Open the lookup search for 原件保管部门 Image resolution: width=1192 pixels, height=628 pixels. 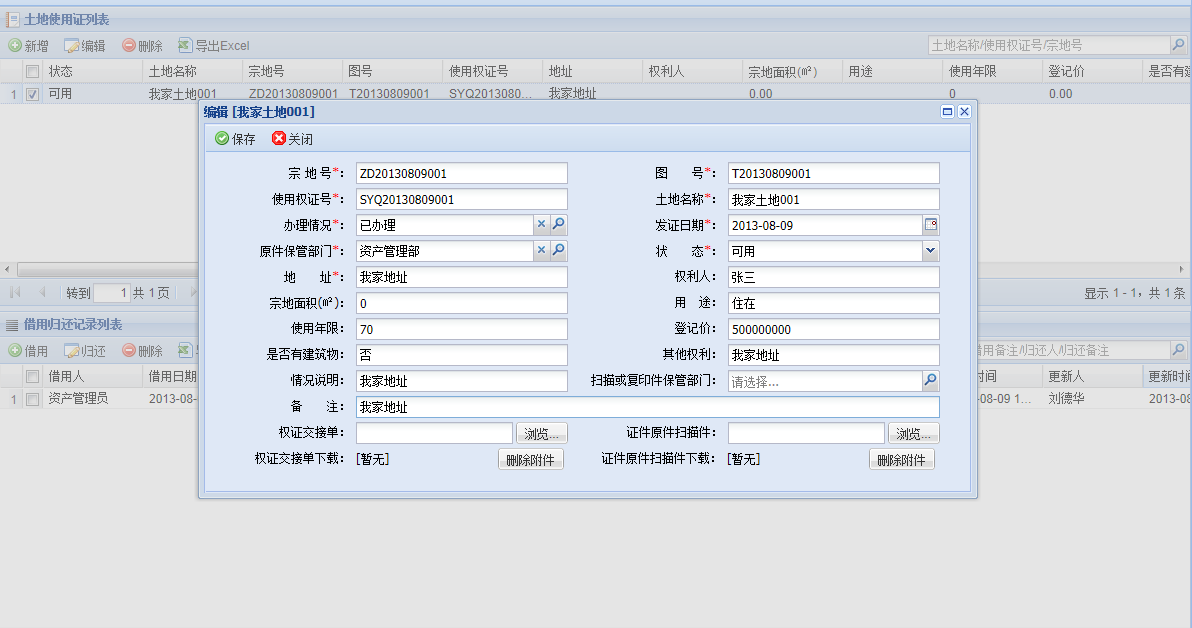point(559,250)
